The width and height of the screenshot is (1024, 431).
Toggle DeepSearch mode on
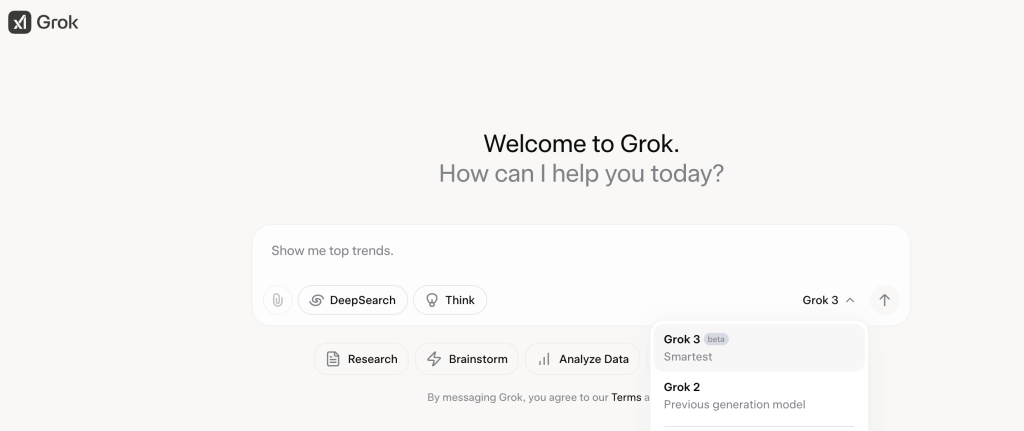coord(353,300)
